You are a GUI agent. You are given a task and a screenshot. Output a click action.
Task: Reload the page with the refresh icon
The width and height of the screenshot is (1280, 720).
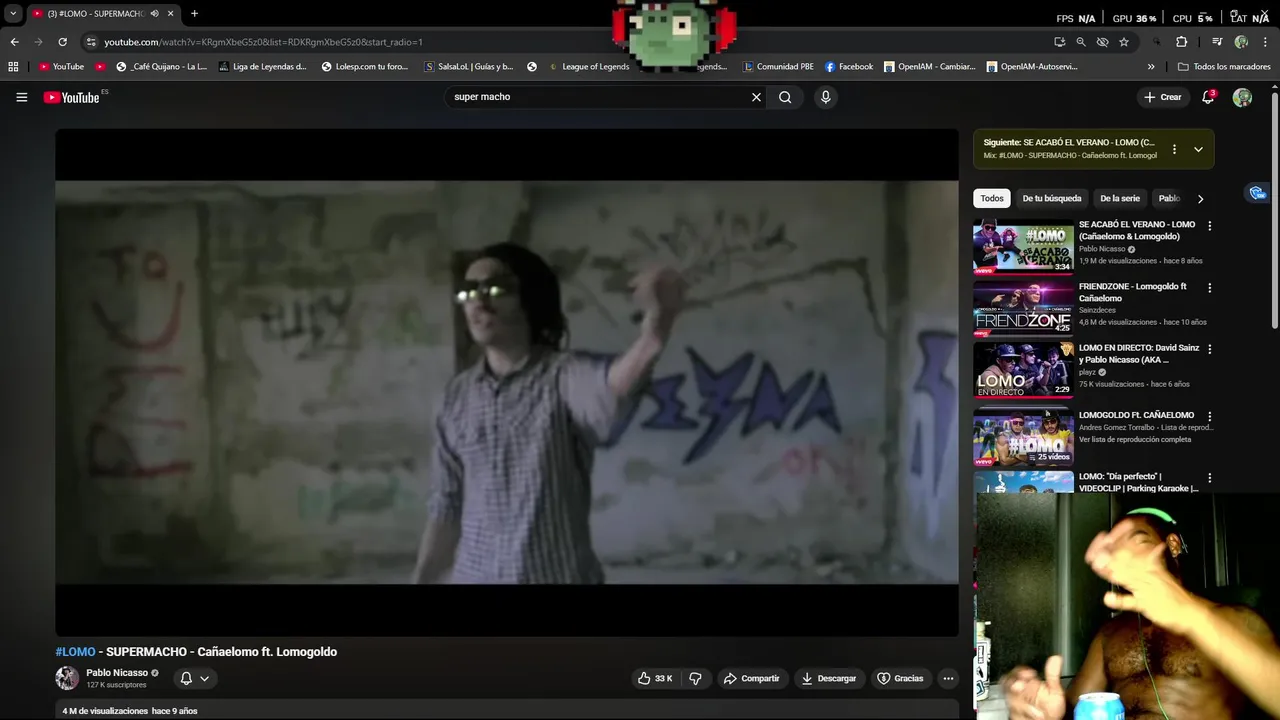62,42
